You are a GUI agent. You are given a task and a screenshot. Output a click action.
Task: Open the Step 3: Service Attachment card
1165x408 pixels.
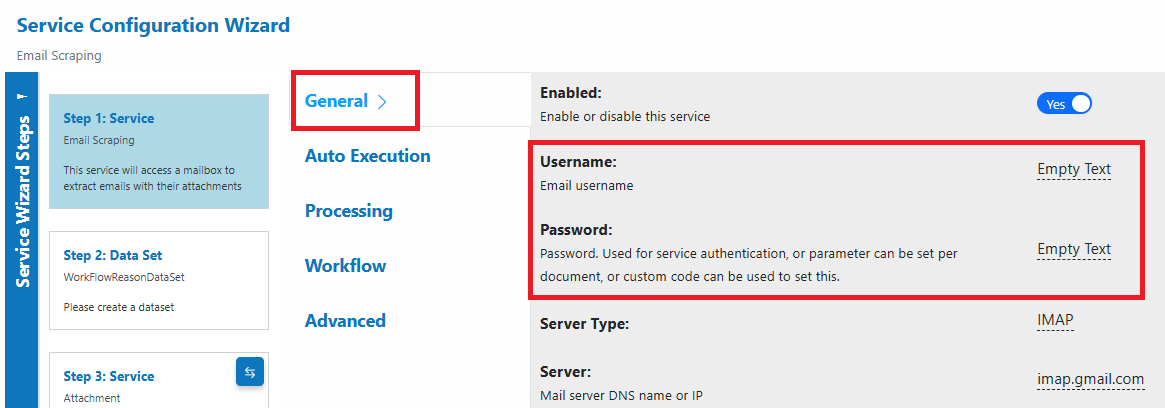point(159,380)
